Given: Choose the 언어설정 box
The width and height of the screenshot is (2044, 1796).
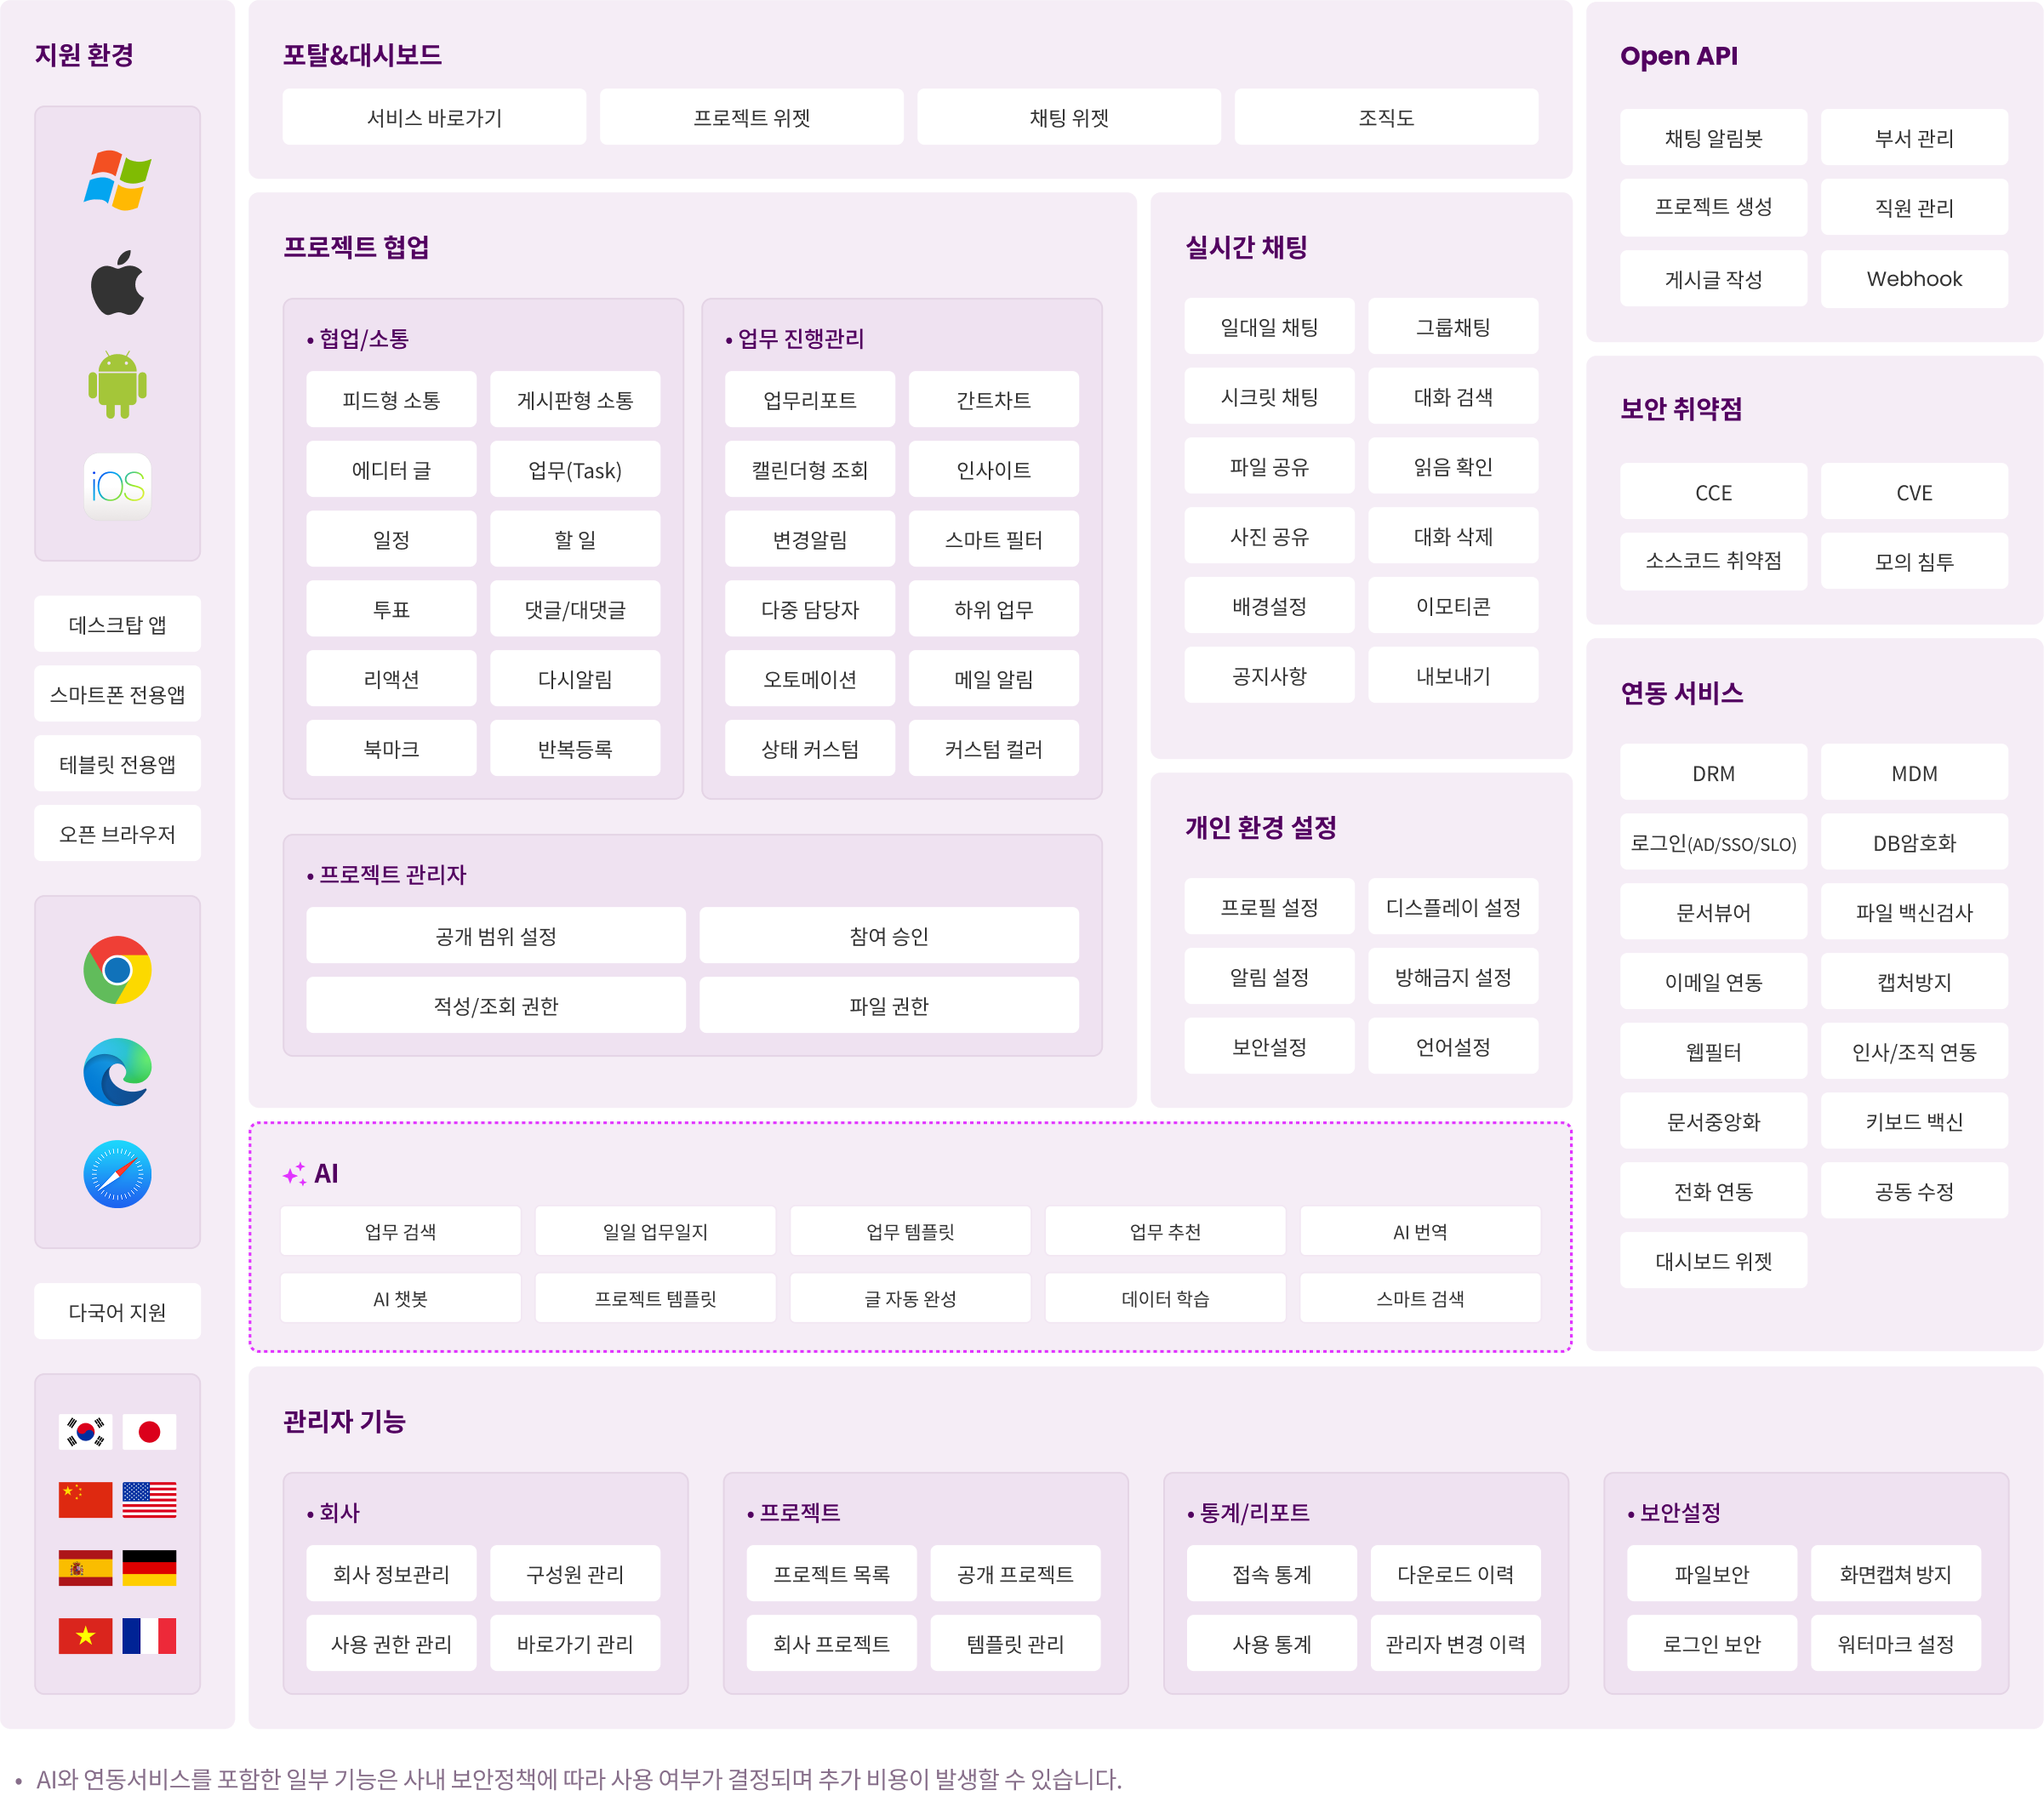Looking at the screenshot, I should pyautogui.click(x=1452, y=1047).
